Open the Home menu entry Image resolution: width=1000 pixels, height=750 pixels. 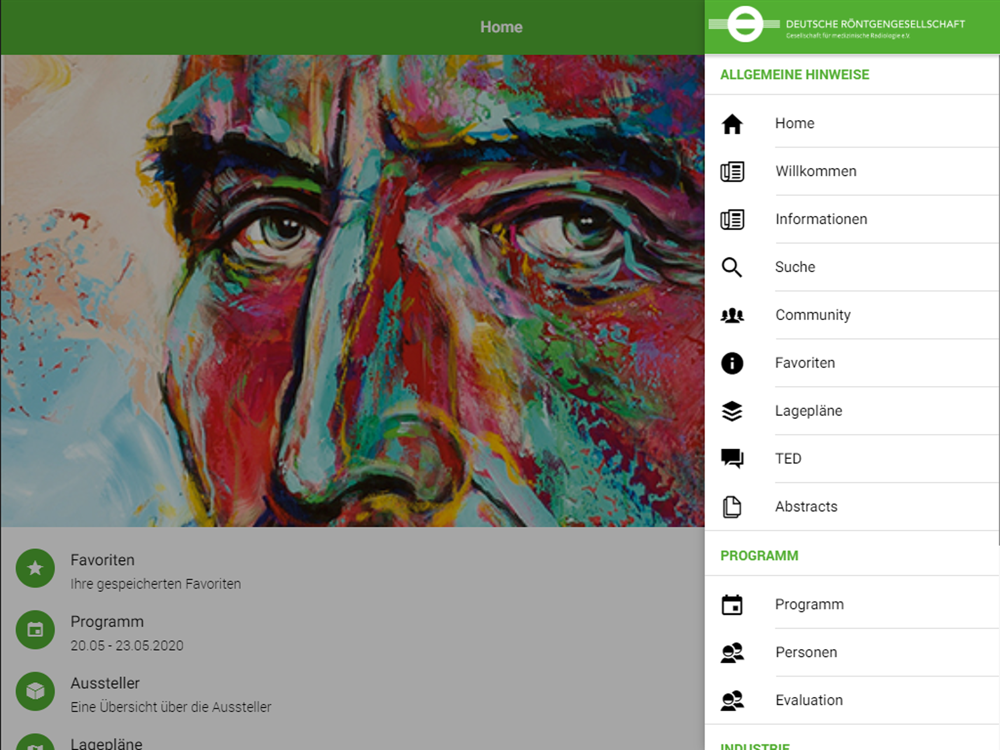[852, 123]
